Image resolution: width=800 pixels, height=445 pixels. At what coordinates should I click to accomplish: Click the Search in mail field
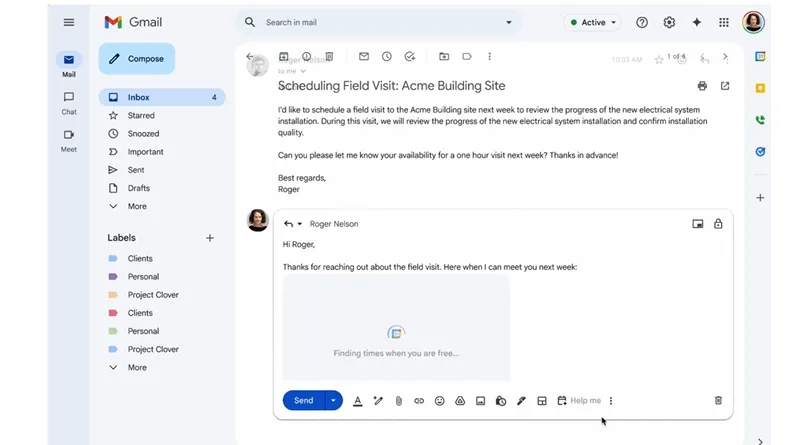tap(380, 22)
